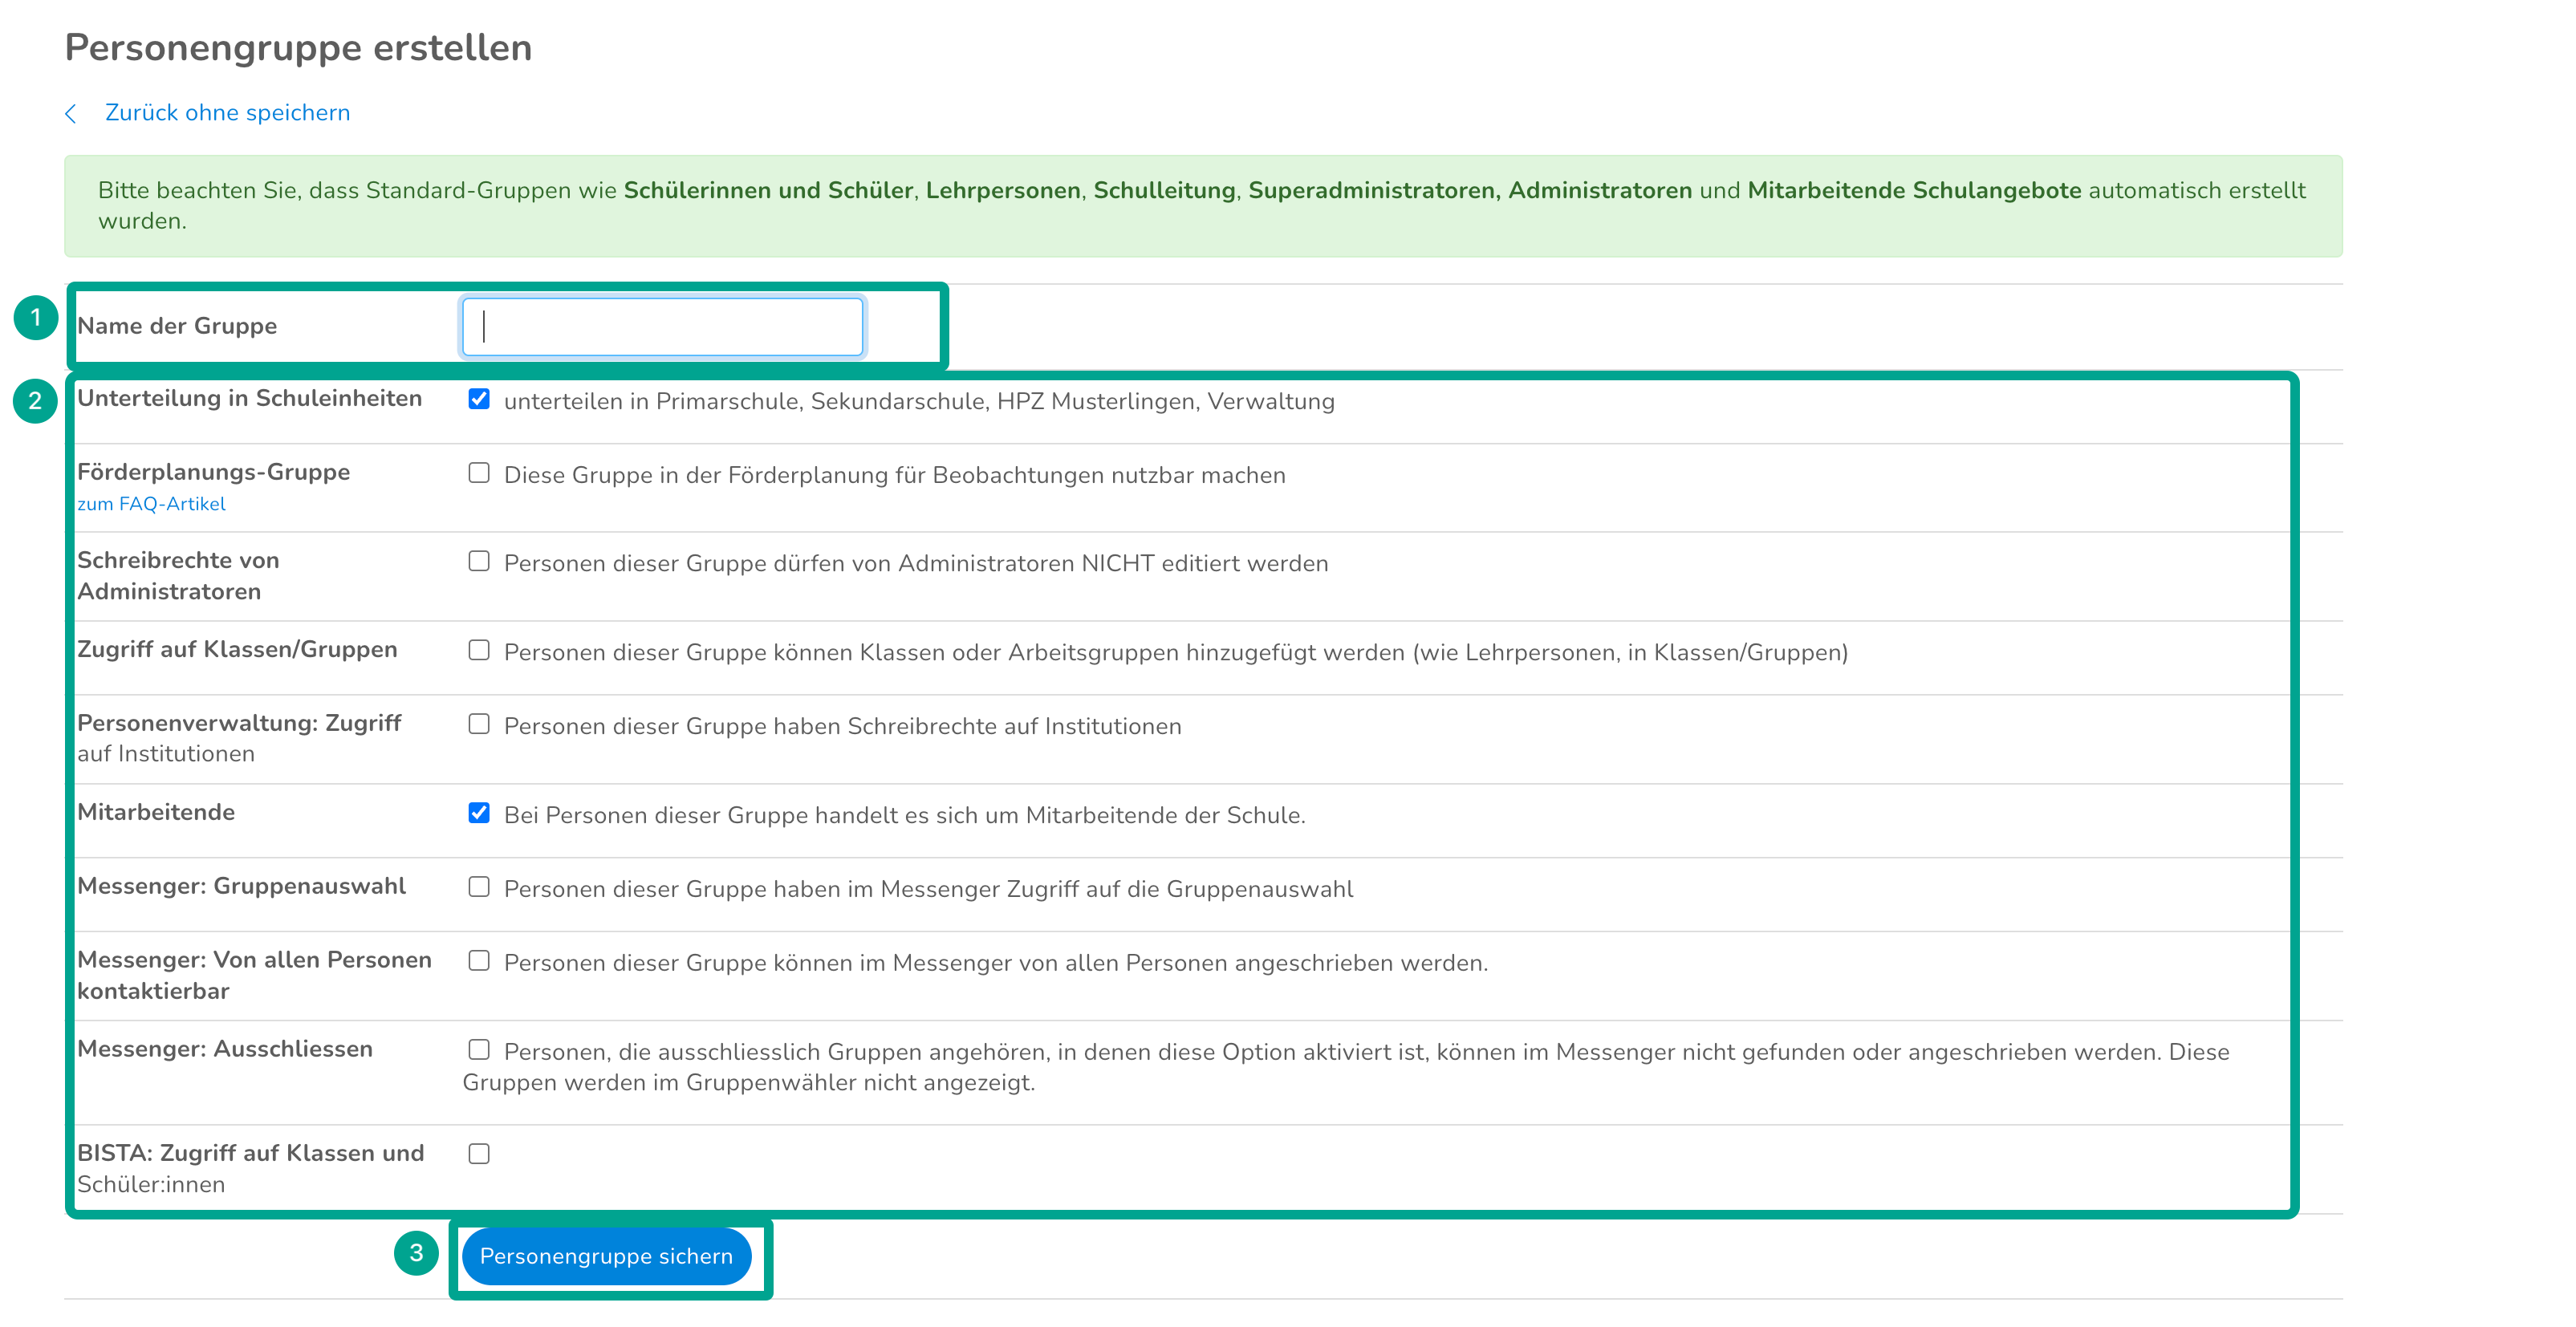Screen dimensions: 2576x1327
Task: Click 'Zurück ohne speichern' link
Action: 227,113
